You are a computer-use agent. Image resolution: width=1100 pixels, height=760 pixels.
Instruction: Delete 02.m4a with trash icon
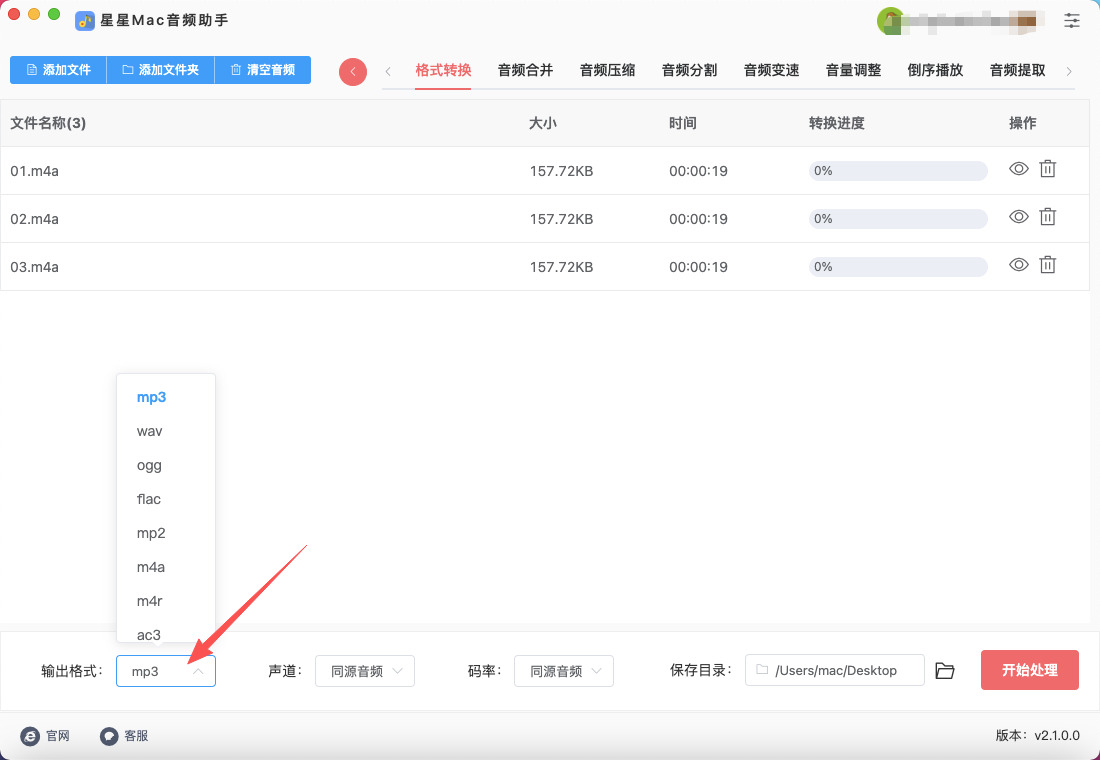tap(1047, 217)
